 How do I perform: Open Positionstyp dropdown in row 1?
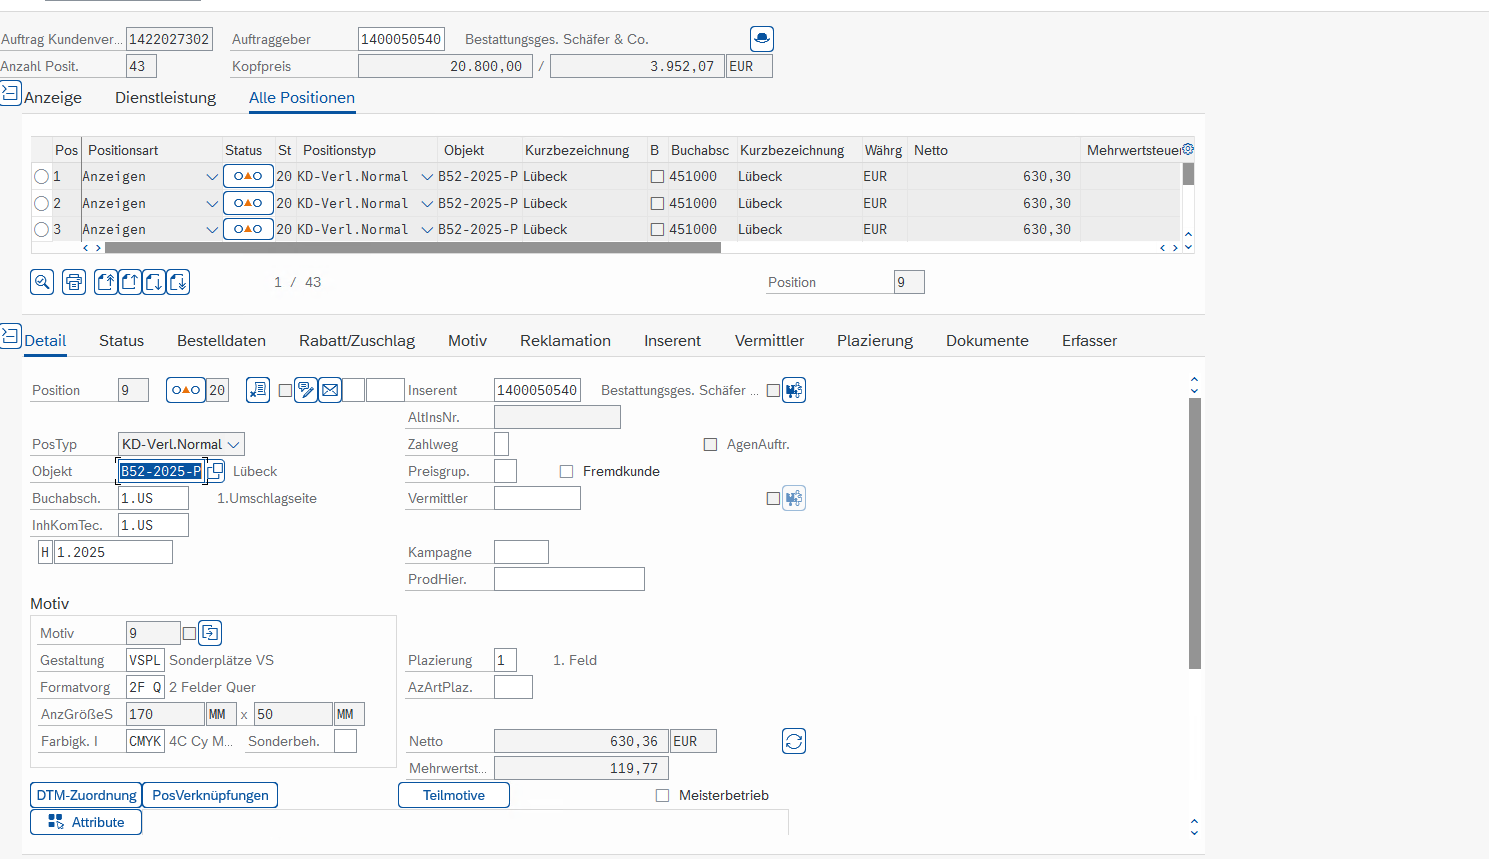[427, 176]
